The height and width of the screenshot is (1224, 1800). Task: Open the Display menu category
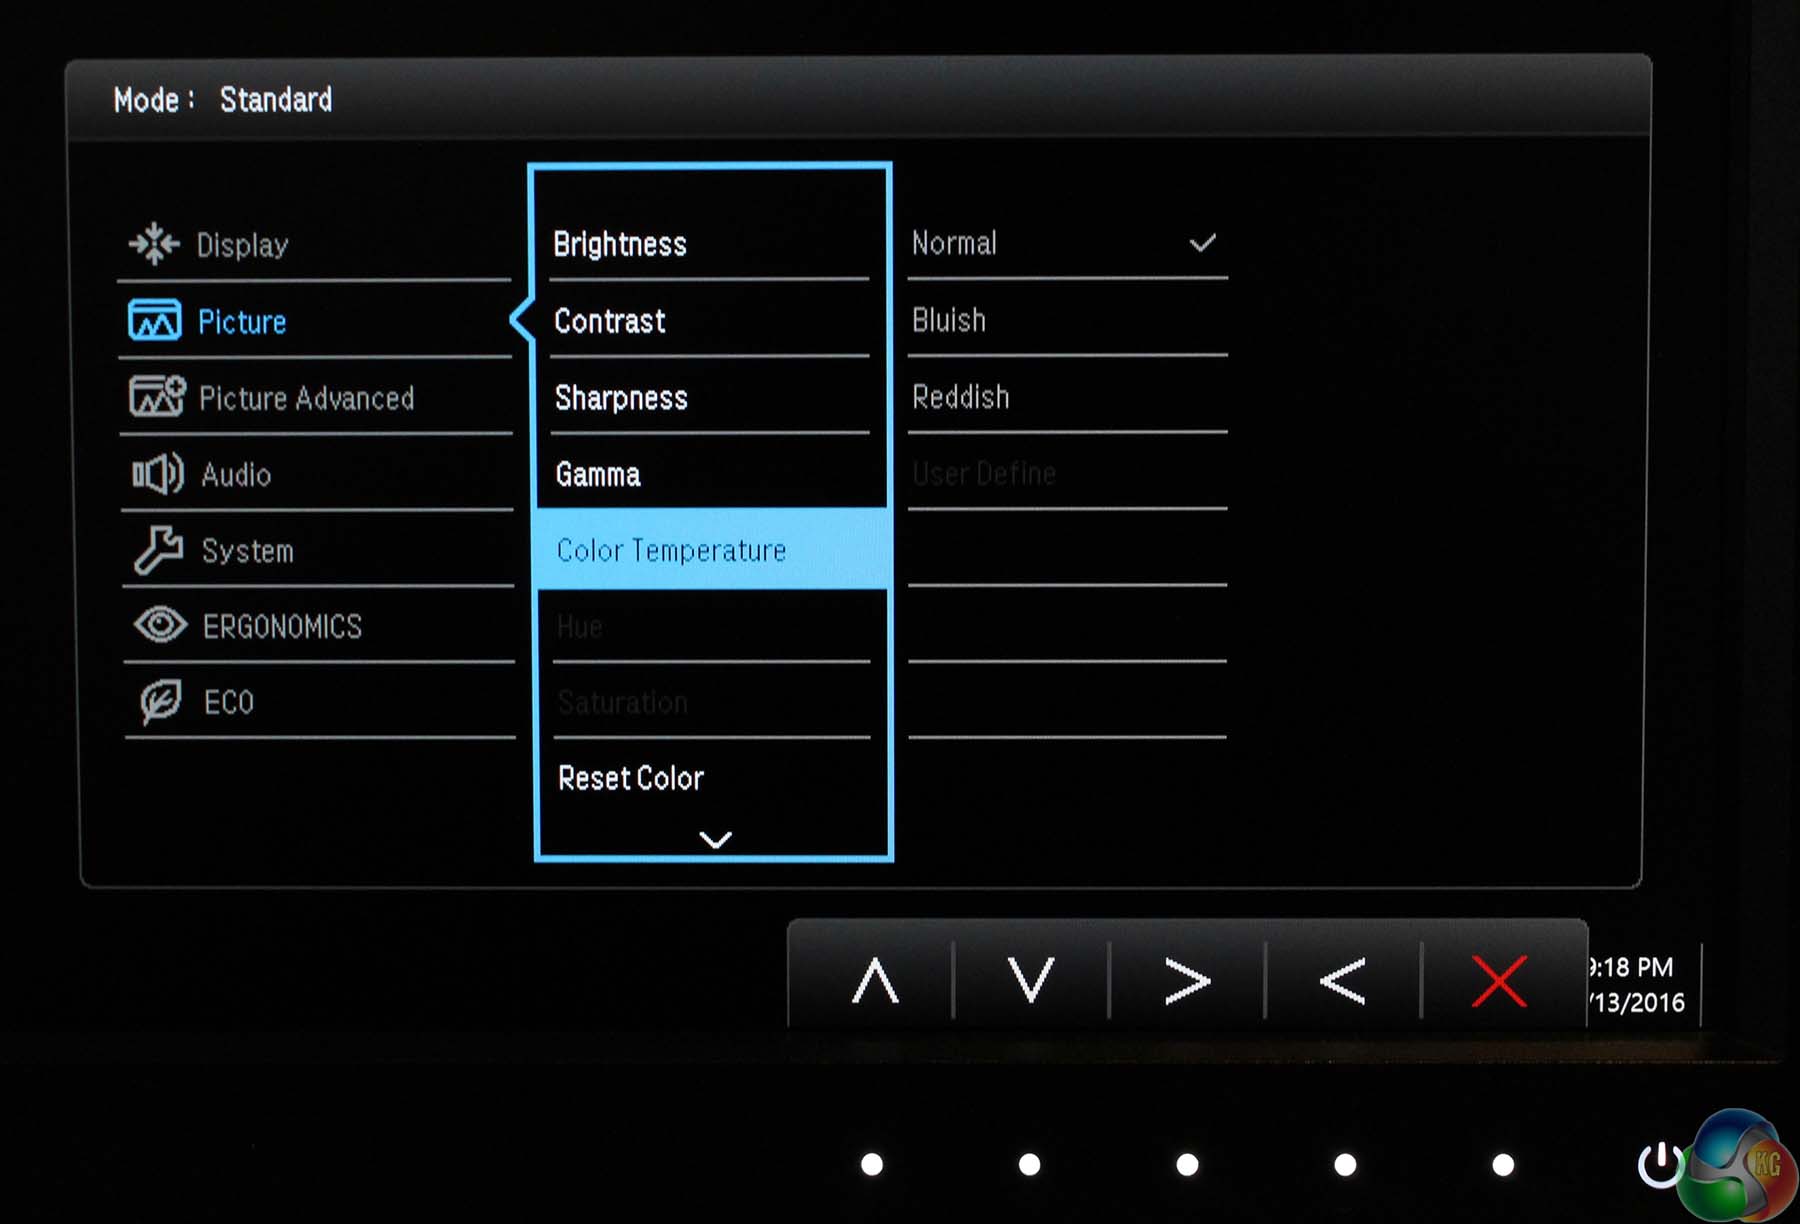(x=316, y=244)
